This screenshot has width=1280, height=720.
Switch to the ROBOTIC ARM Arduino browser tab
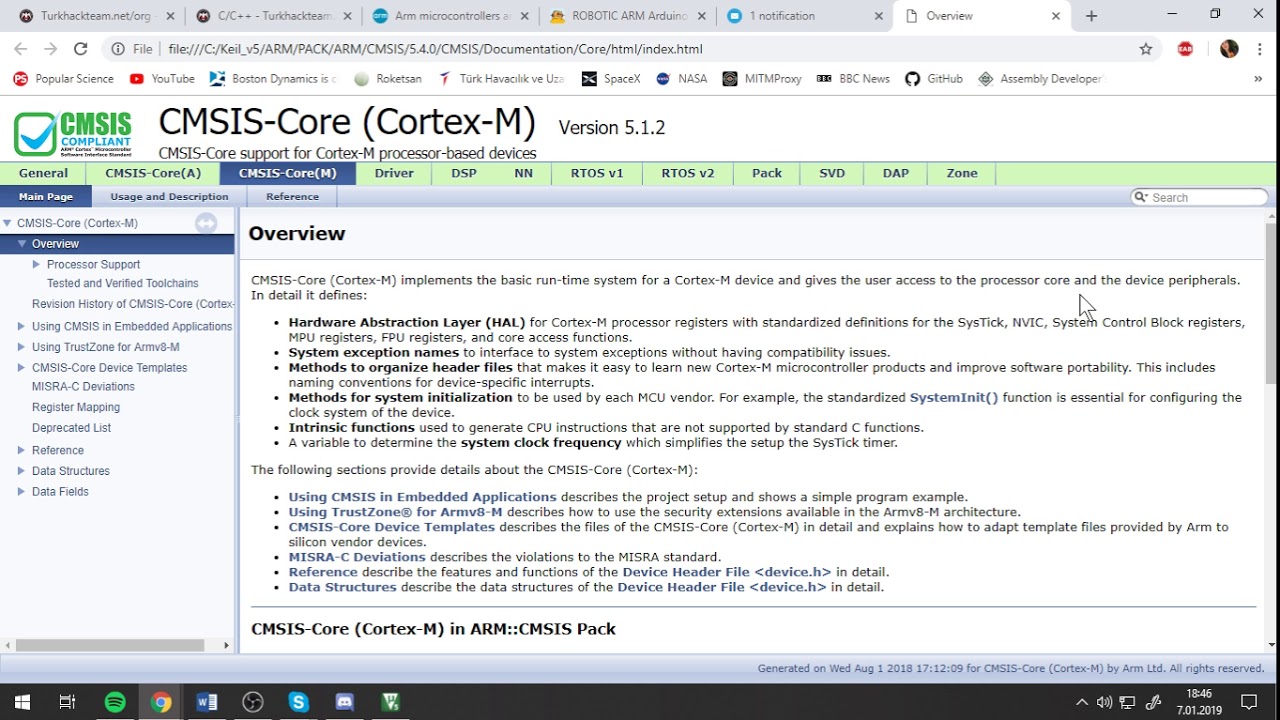pyautogui.click(x=629, y=16)
